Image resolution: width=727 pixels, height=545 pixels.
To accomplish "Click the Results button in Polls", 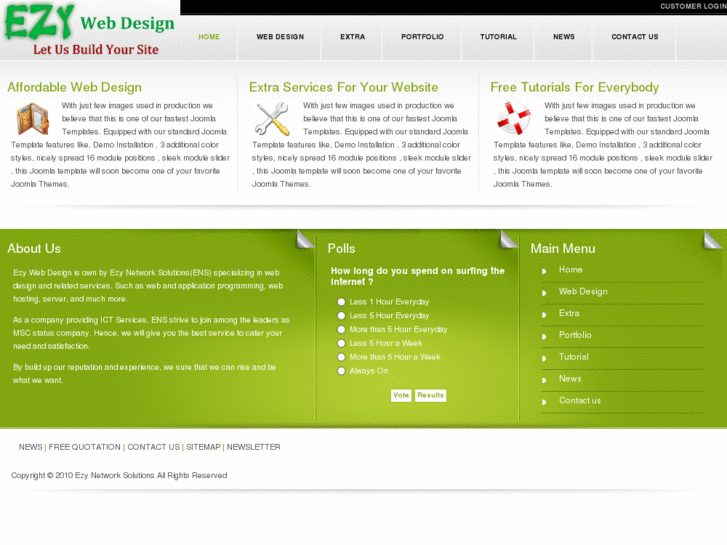I will (430, 395).
